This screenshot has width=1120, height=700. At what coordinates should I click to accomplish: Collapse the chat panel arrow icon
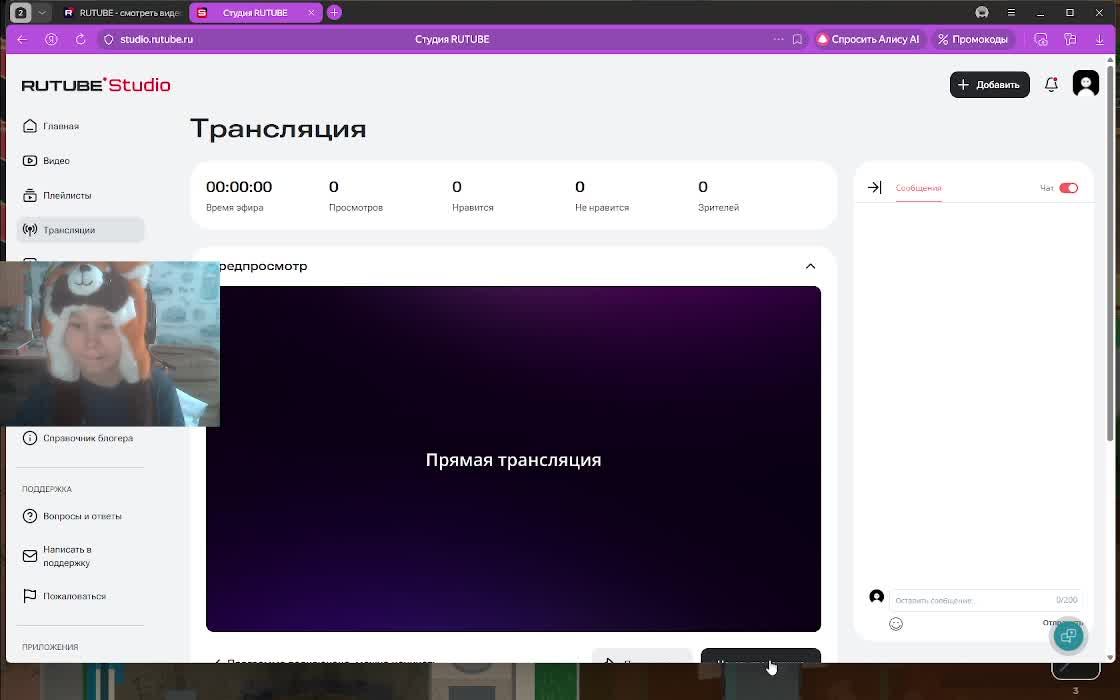[x=874, y=187]
